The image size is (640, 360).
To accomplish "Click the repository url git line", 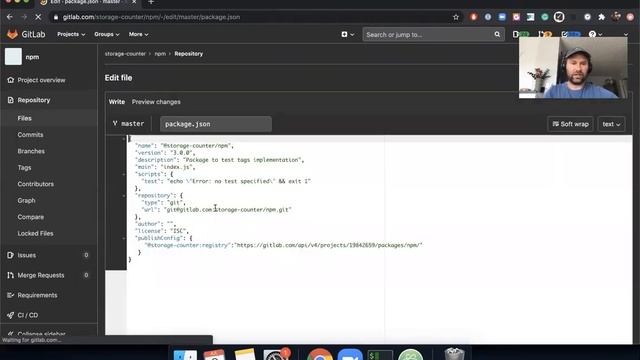I will [216, 210].
